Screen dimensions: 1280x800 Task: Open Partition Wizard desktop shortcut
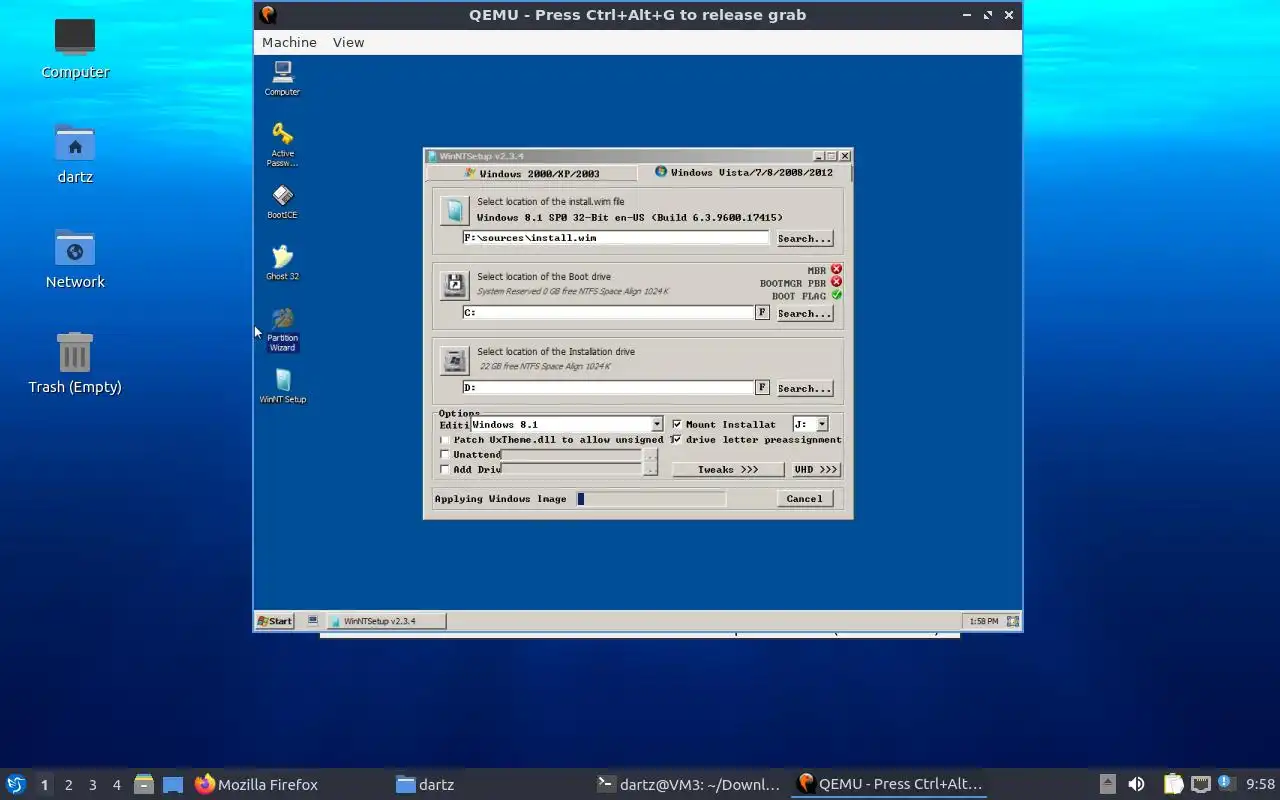point(282,330)
